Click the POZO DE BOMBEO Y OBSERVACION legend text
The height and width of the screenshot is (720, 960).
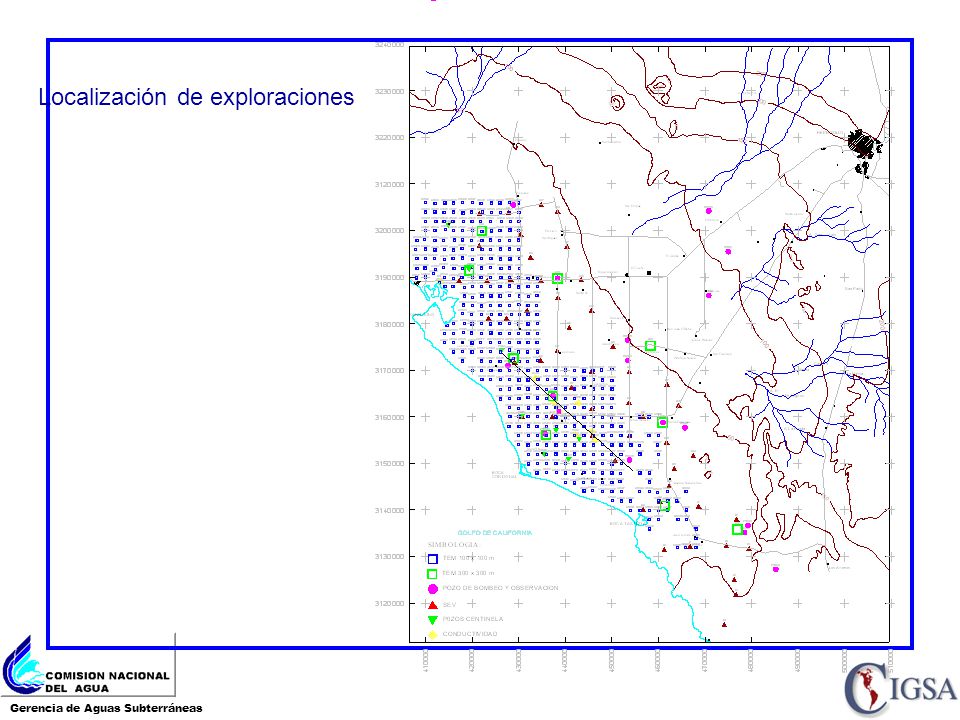[500, 588]
